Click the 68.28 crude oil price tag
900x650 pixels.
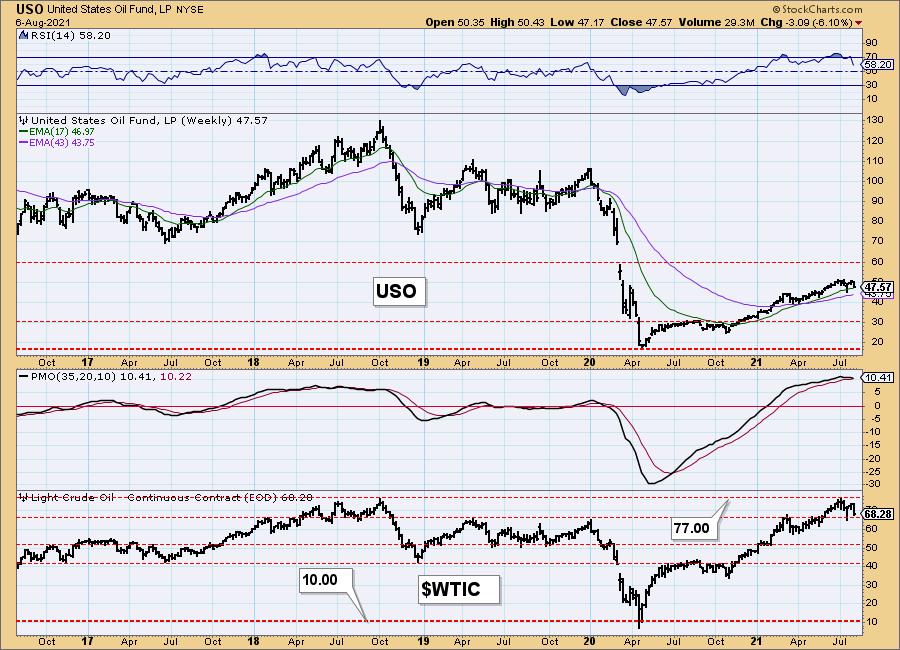[x=879, y=514]
